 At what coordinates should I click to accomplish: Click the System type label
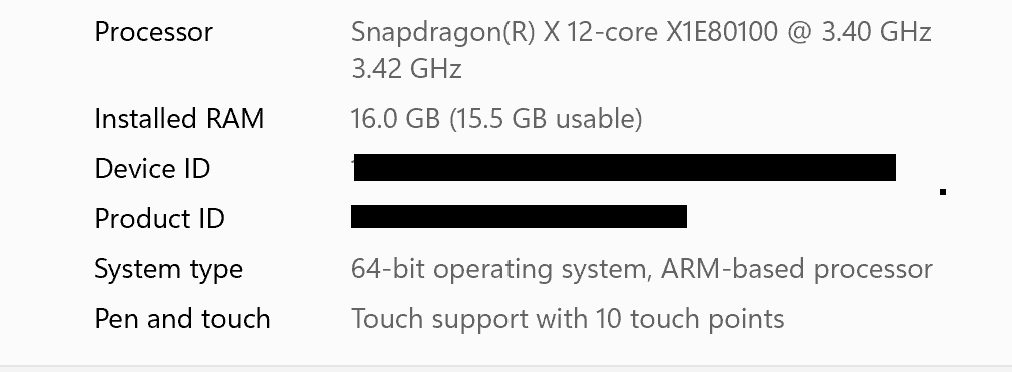click(168, 269)
